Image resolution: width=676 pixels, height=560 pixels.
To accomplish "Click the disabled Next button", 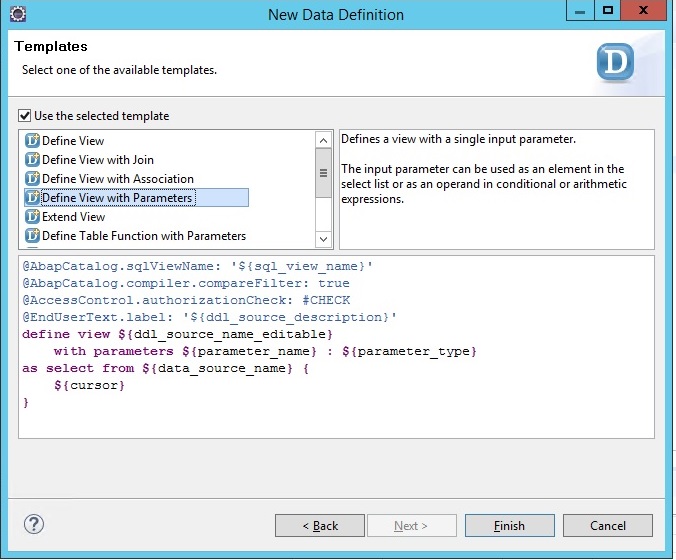I will 411,526.
